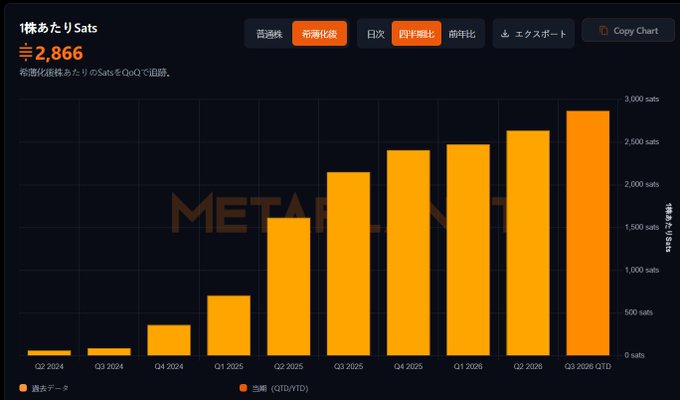Click the Q4 2025 bar

coord(408,252)
